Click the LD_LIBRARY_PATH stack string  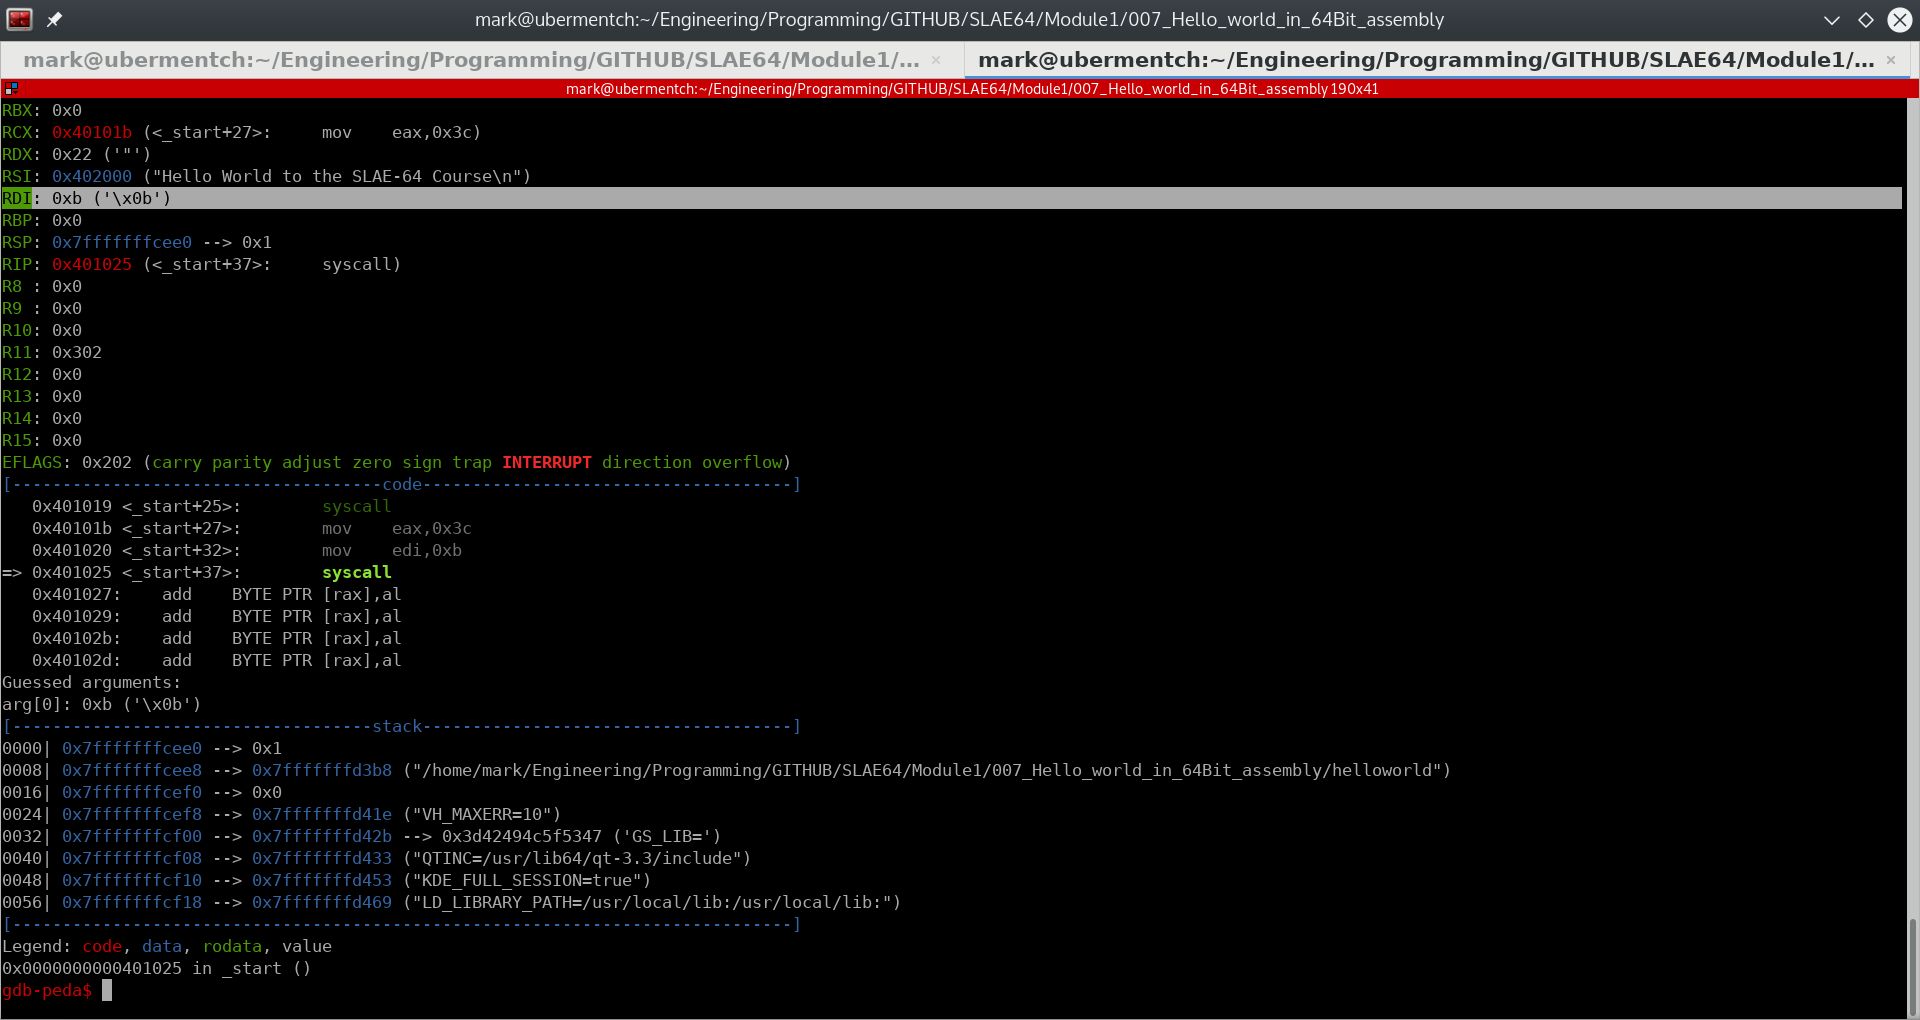coord(652,902)
